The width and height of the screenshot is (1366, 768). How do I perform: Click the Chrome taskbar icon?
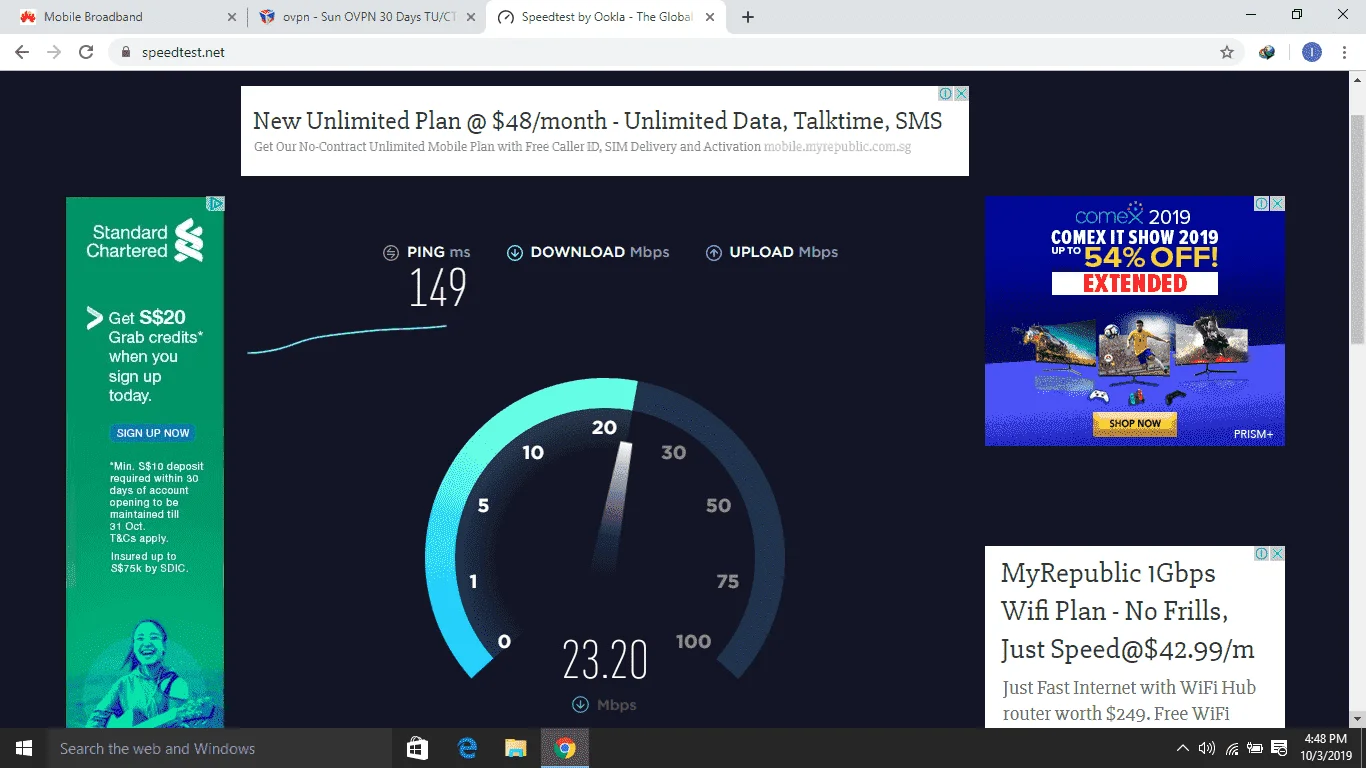(565, 748)
